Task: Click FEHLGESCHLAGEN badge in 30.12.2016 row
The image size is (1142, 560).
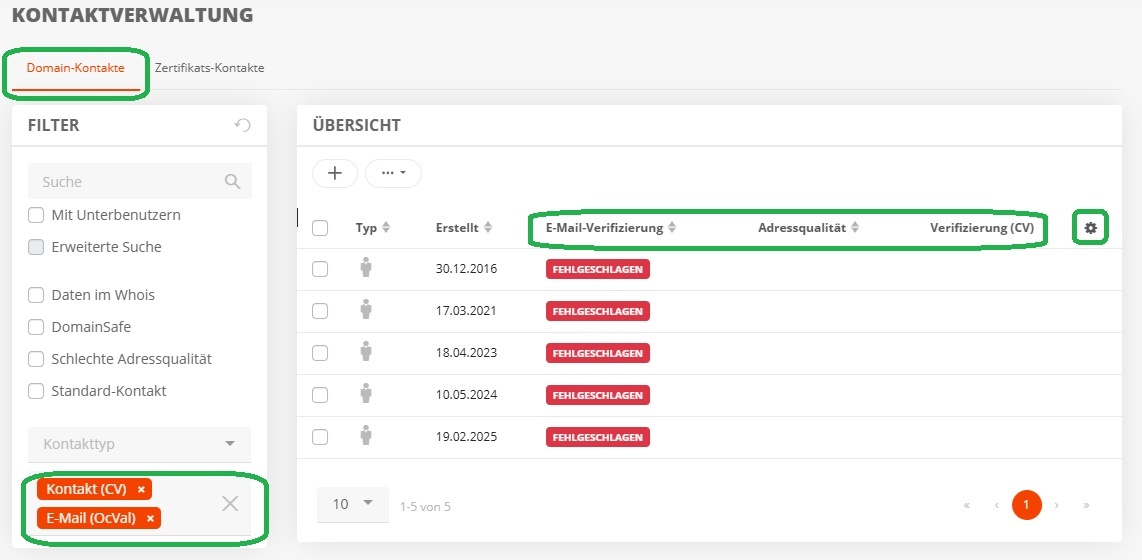Action: coord(597,269)
